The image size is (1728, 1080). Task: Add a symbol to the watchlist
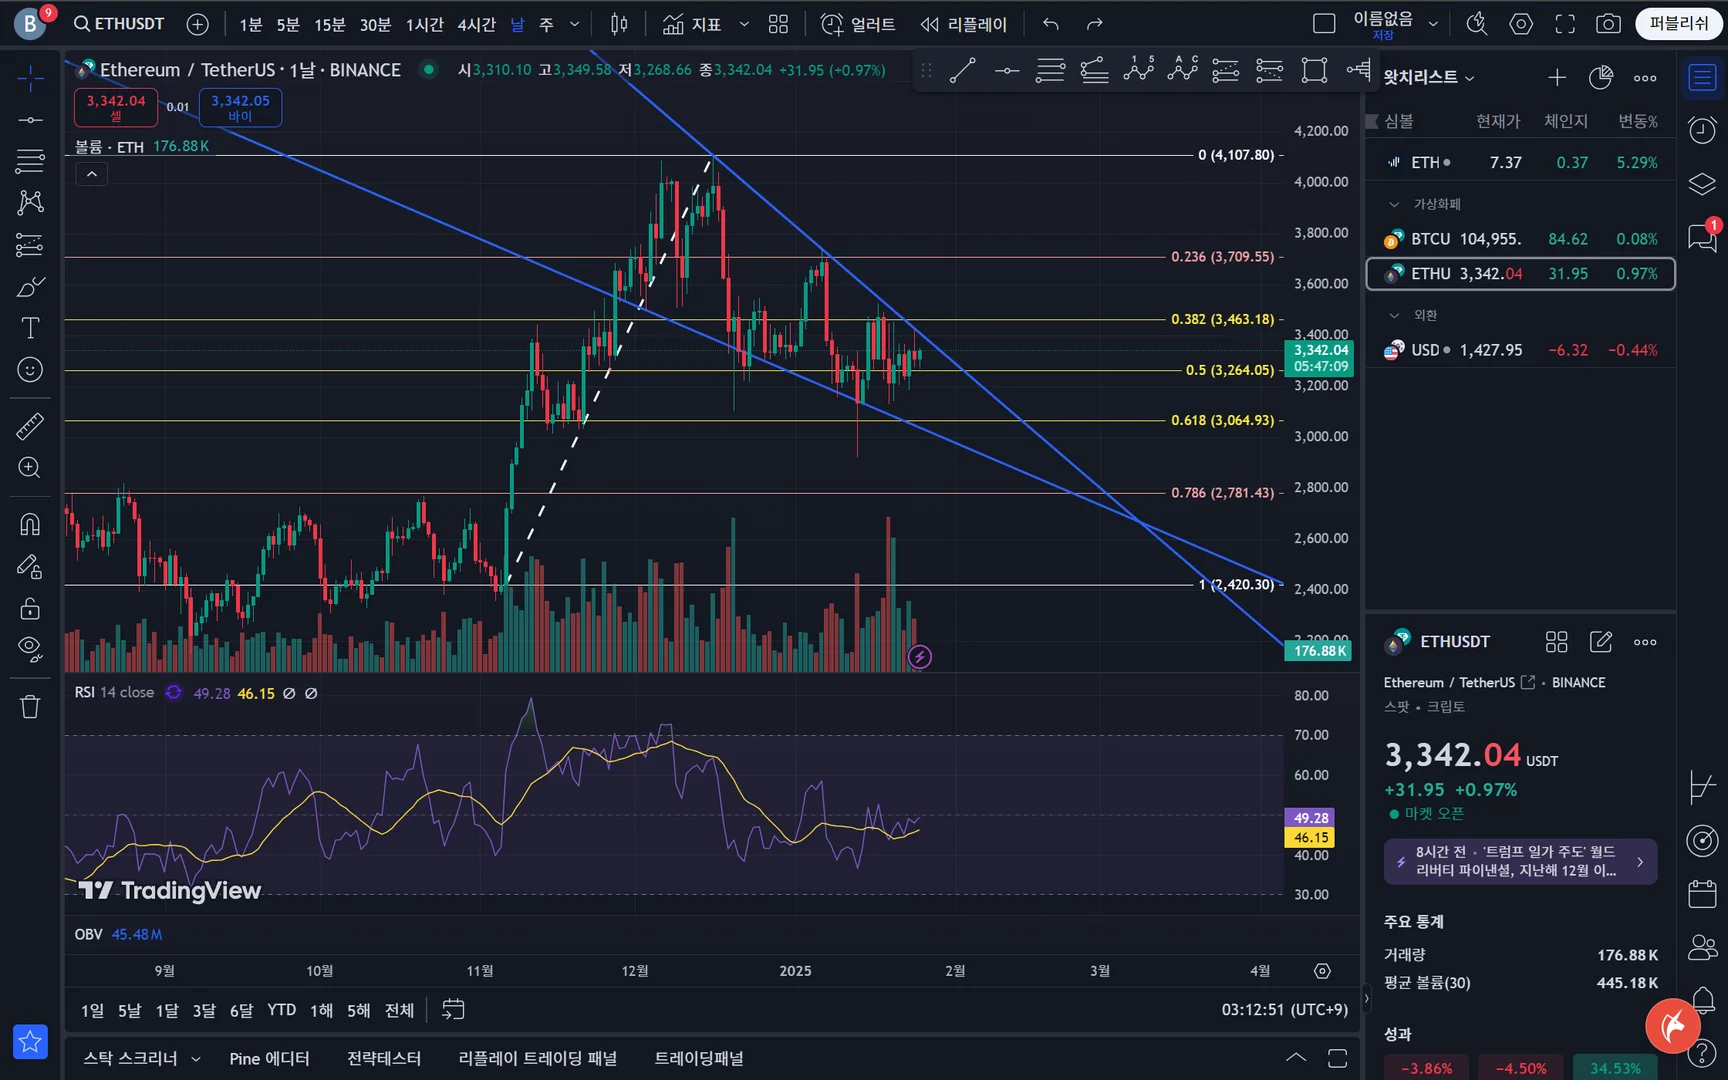(1557, 78)
